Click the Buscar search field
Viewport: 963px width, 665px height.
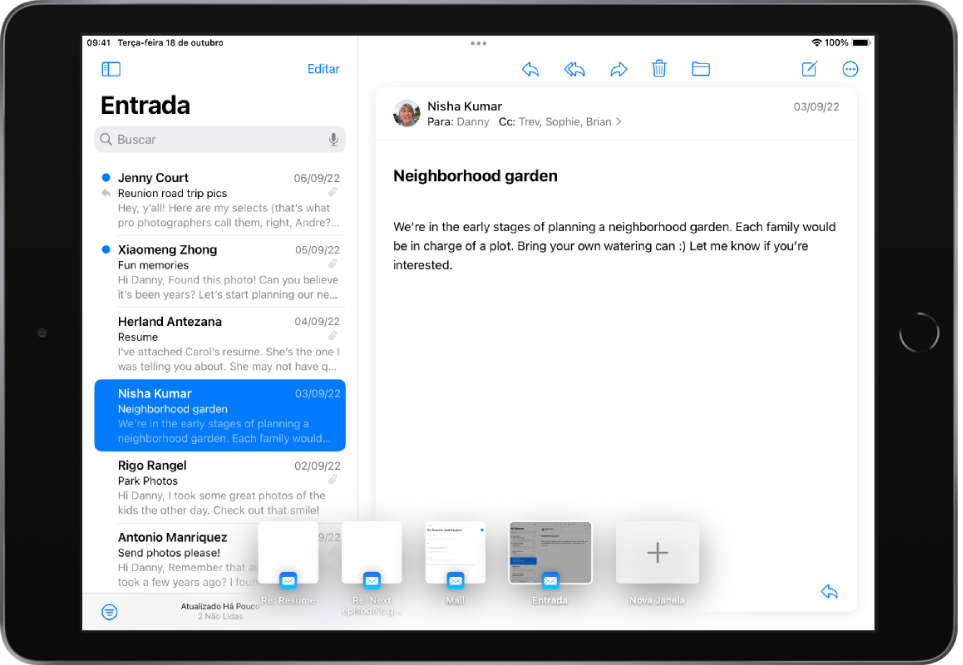220,139
